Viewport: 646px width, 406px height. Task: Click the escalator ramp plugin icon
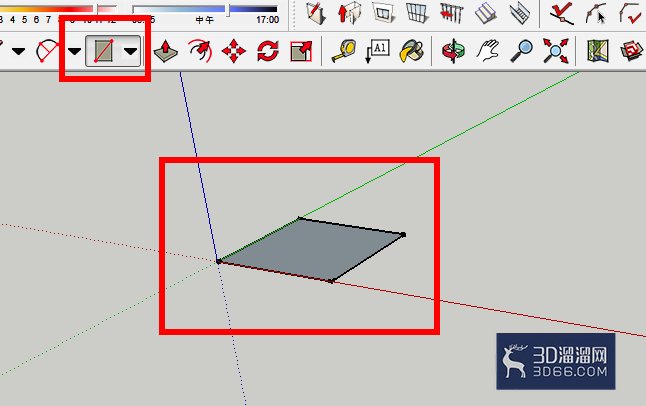[520, 13]
